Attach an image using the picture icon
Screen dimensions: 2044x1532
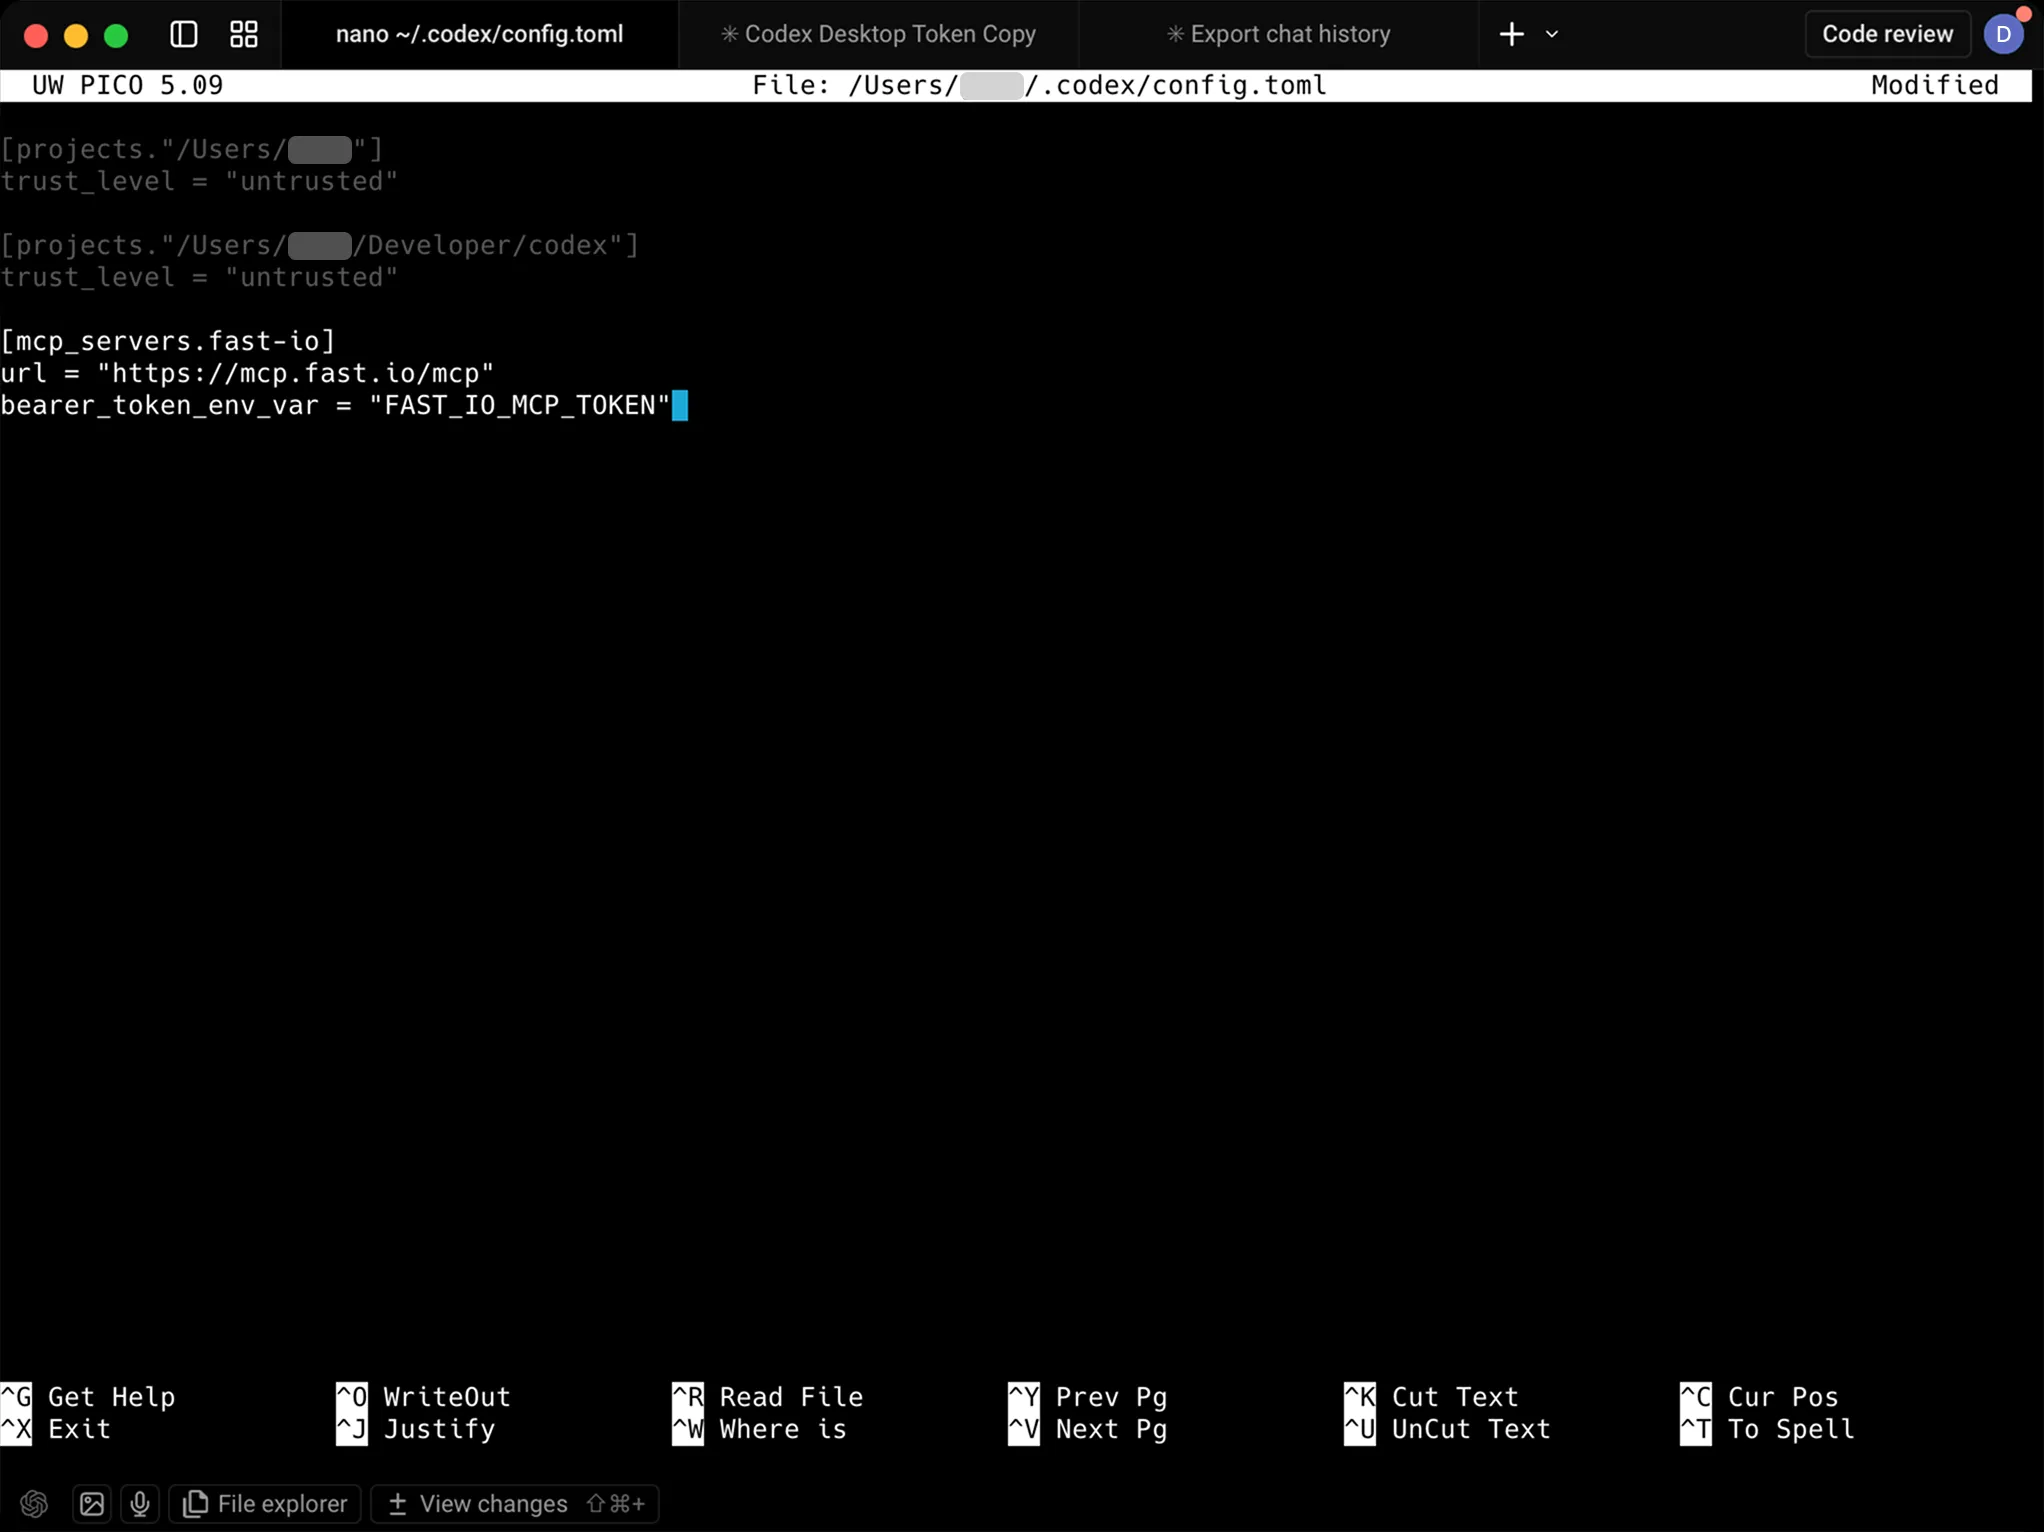pos(91,1503)
